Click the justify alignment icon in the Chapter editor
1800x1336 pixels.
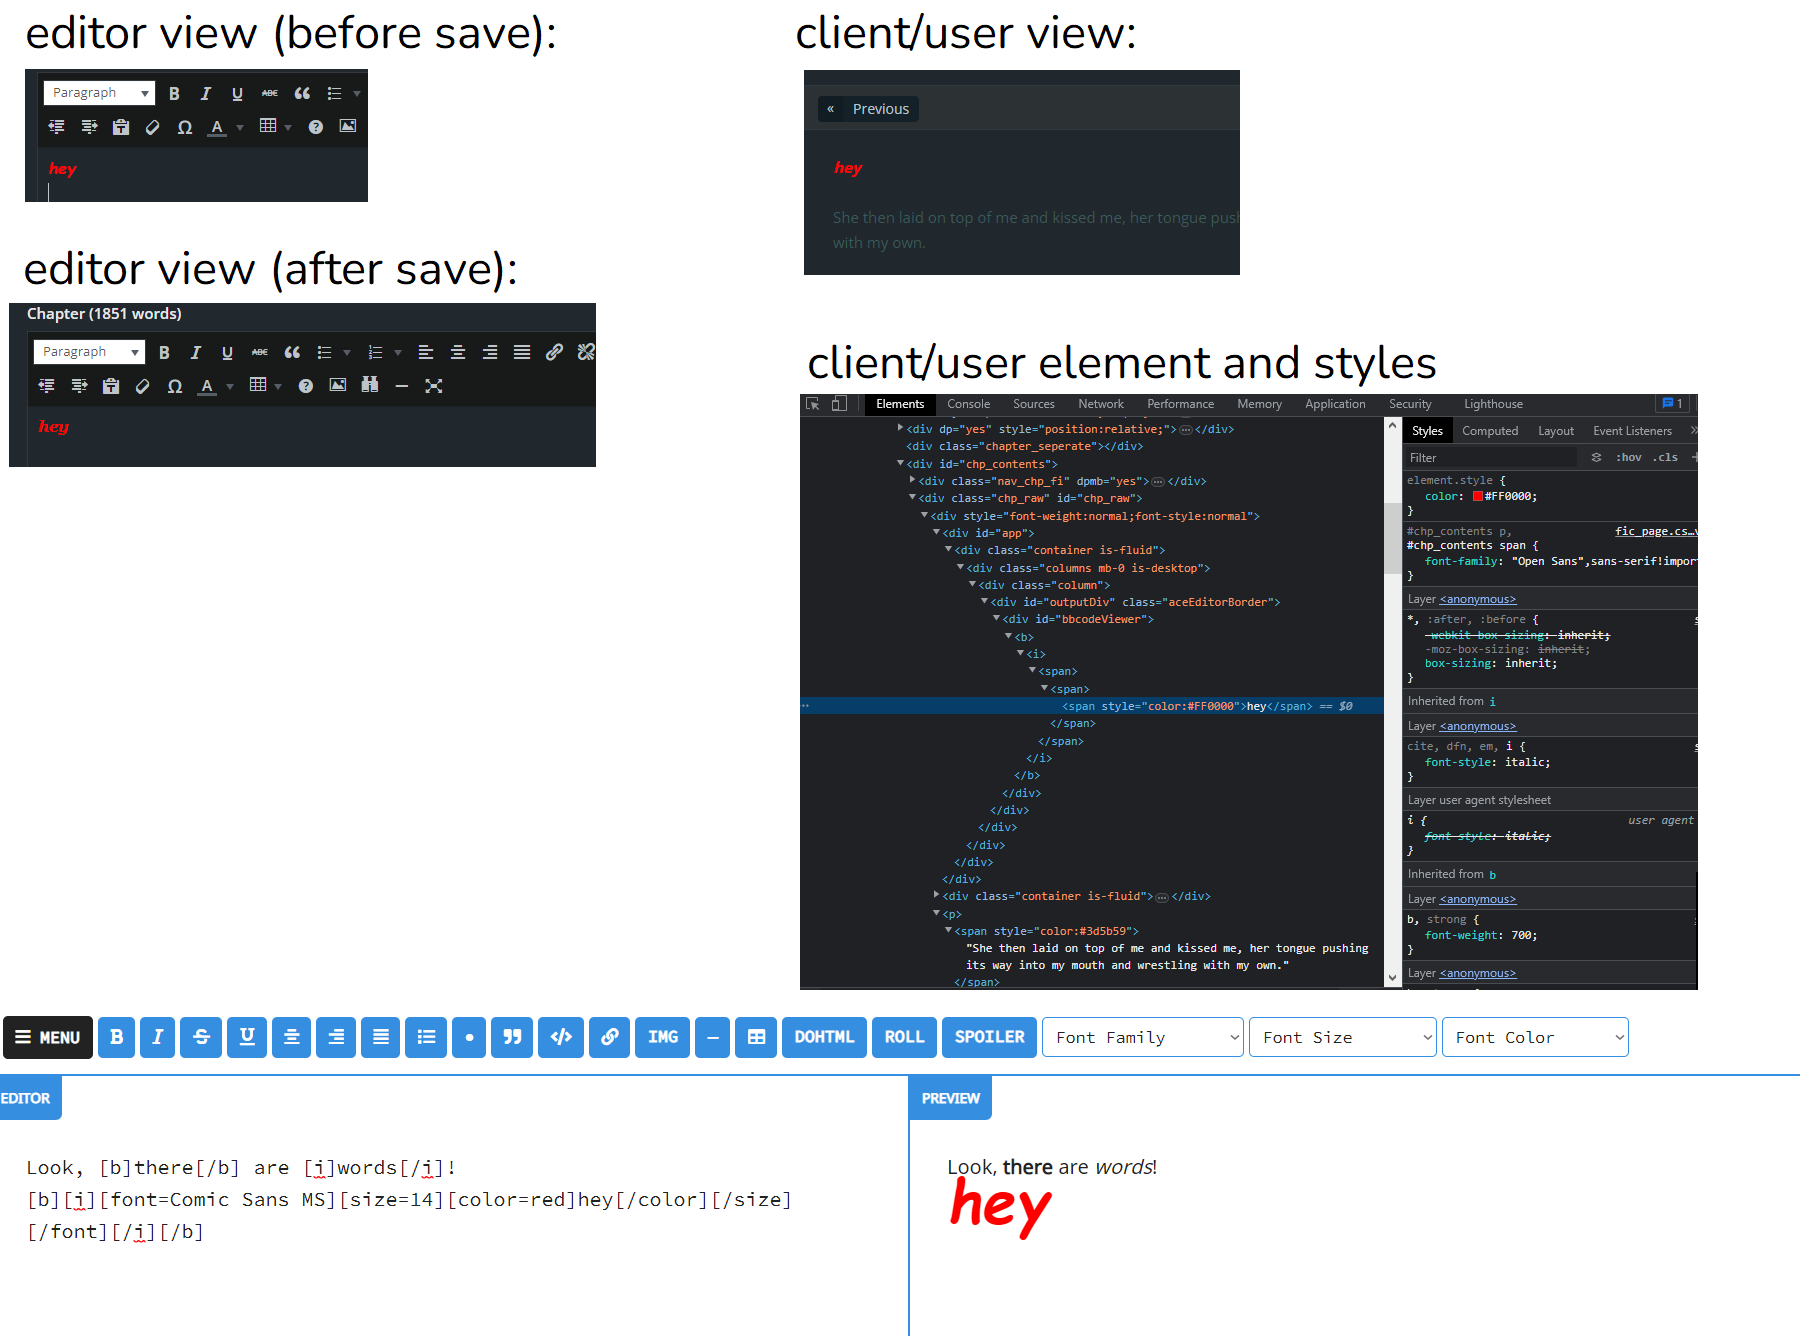tap(522, 352)
